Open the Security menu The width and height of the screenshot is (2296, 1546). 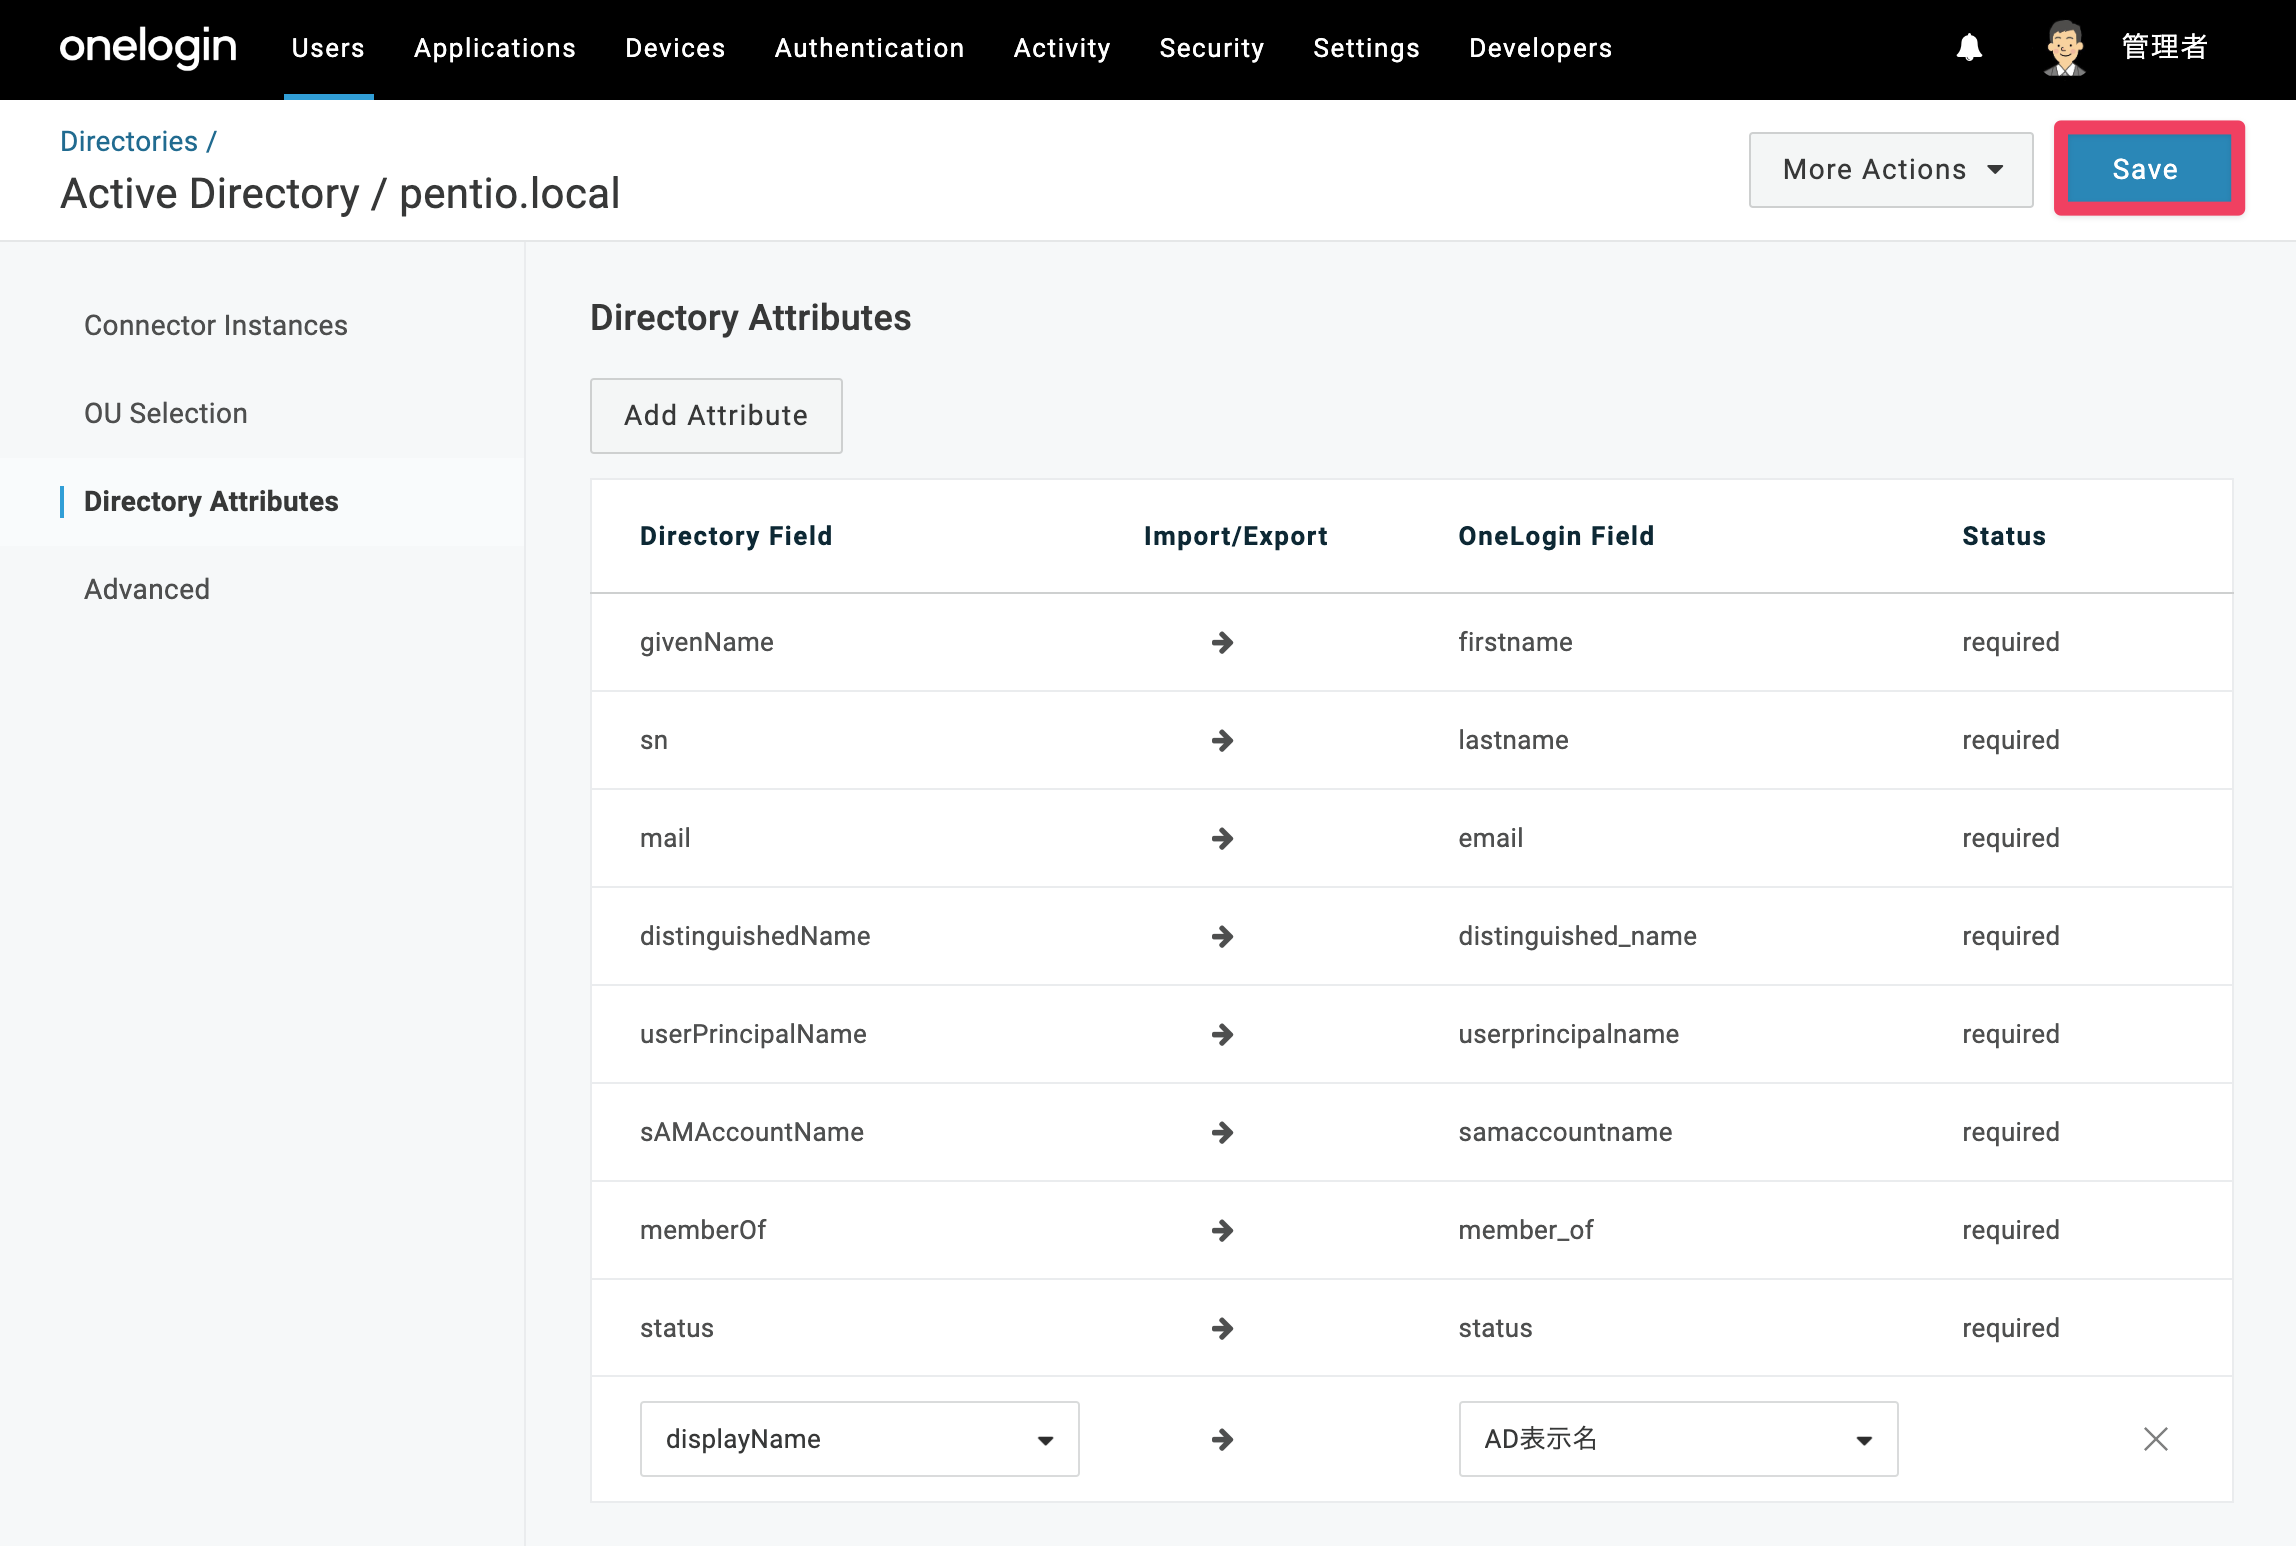[x=1212, y=48]
